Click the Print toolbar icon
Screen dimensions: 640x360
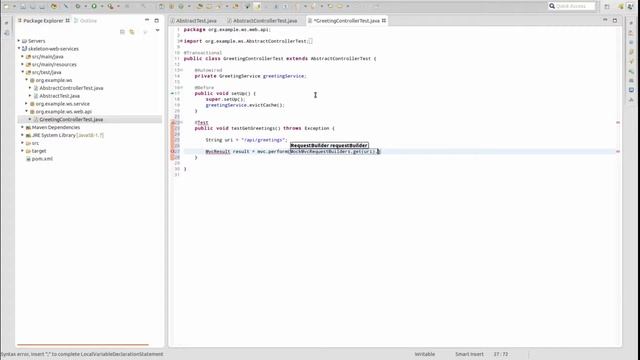(42, 6)
